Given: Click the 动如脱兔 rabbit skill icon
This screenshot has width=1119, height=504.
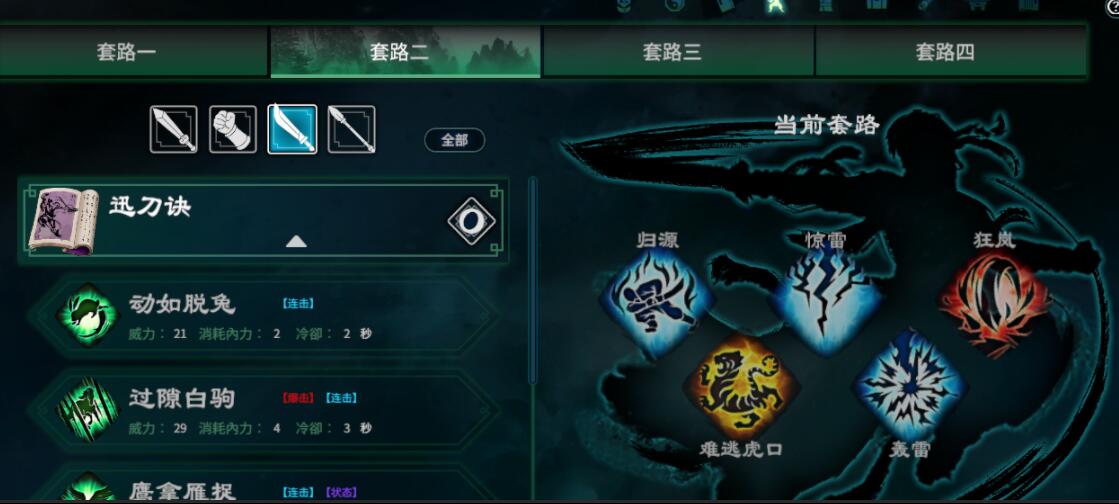Looking at the screenshot, I should pos(87,315).
